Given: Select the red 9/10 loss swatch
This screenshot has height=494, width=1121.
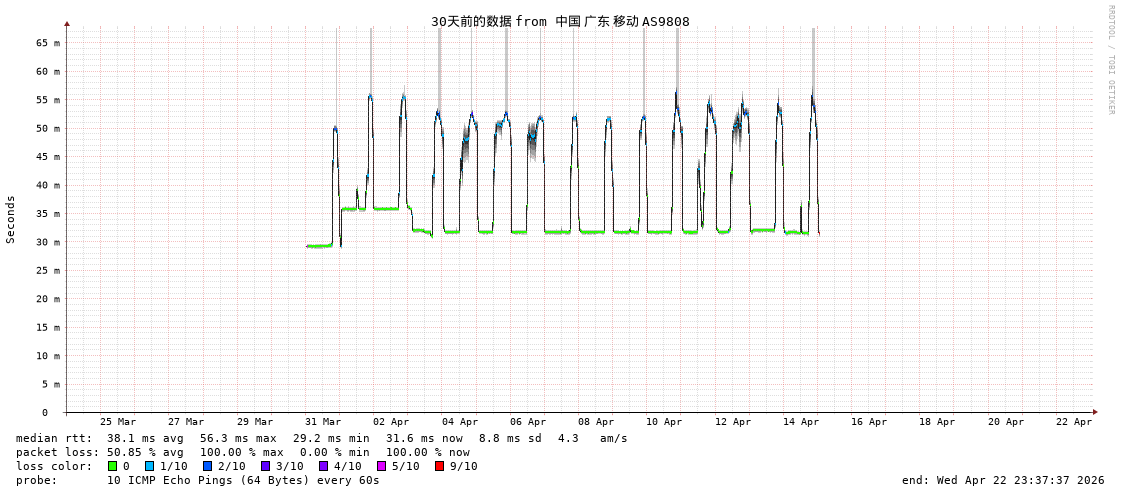Looking at the screenshot, I should [440, 466].
